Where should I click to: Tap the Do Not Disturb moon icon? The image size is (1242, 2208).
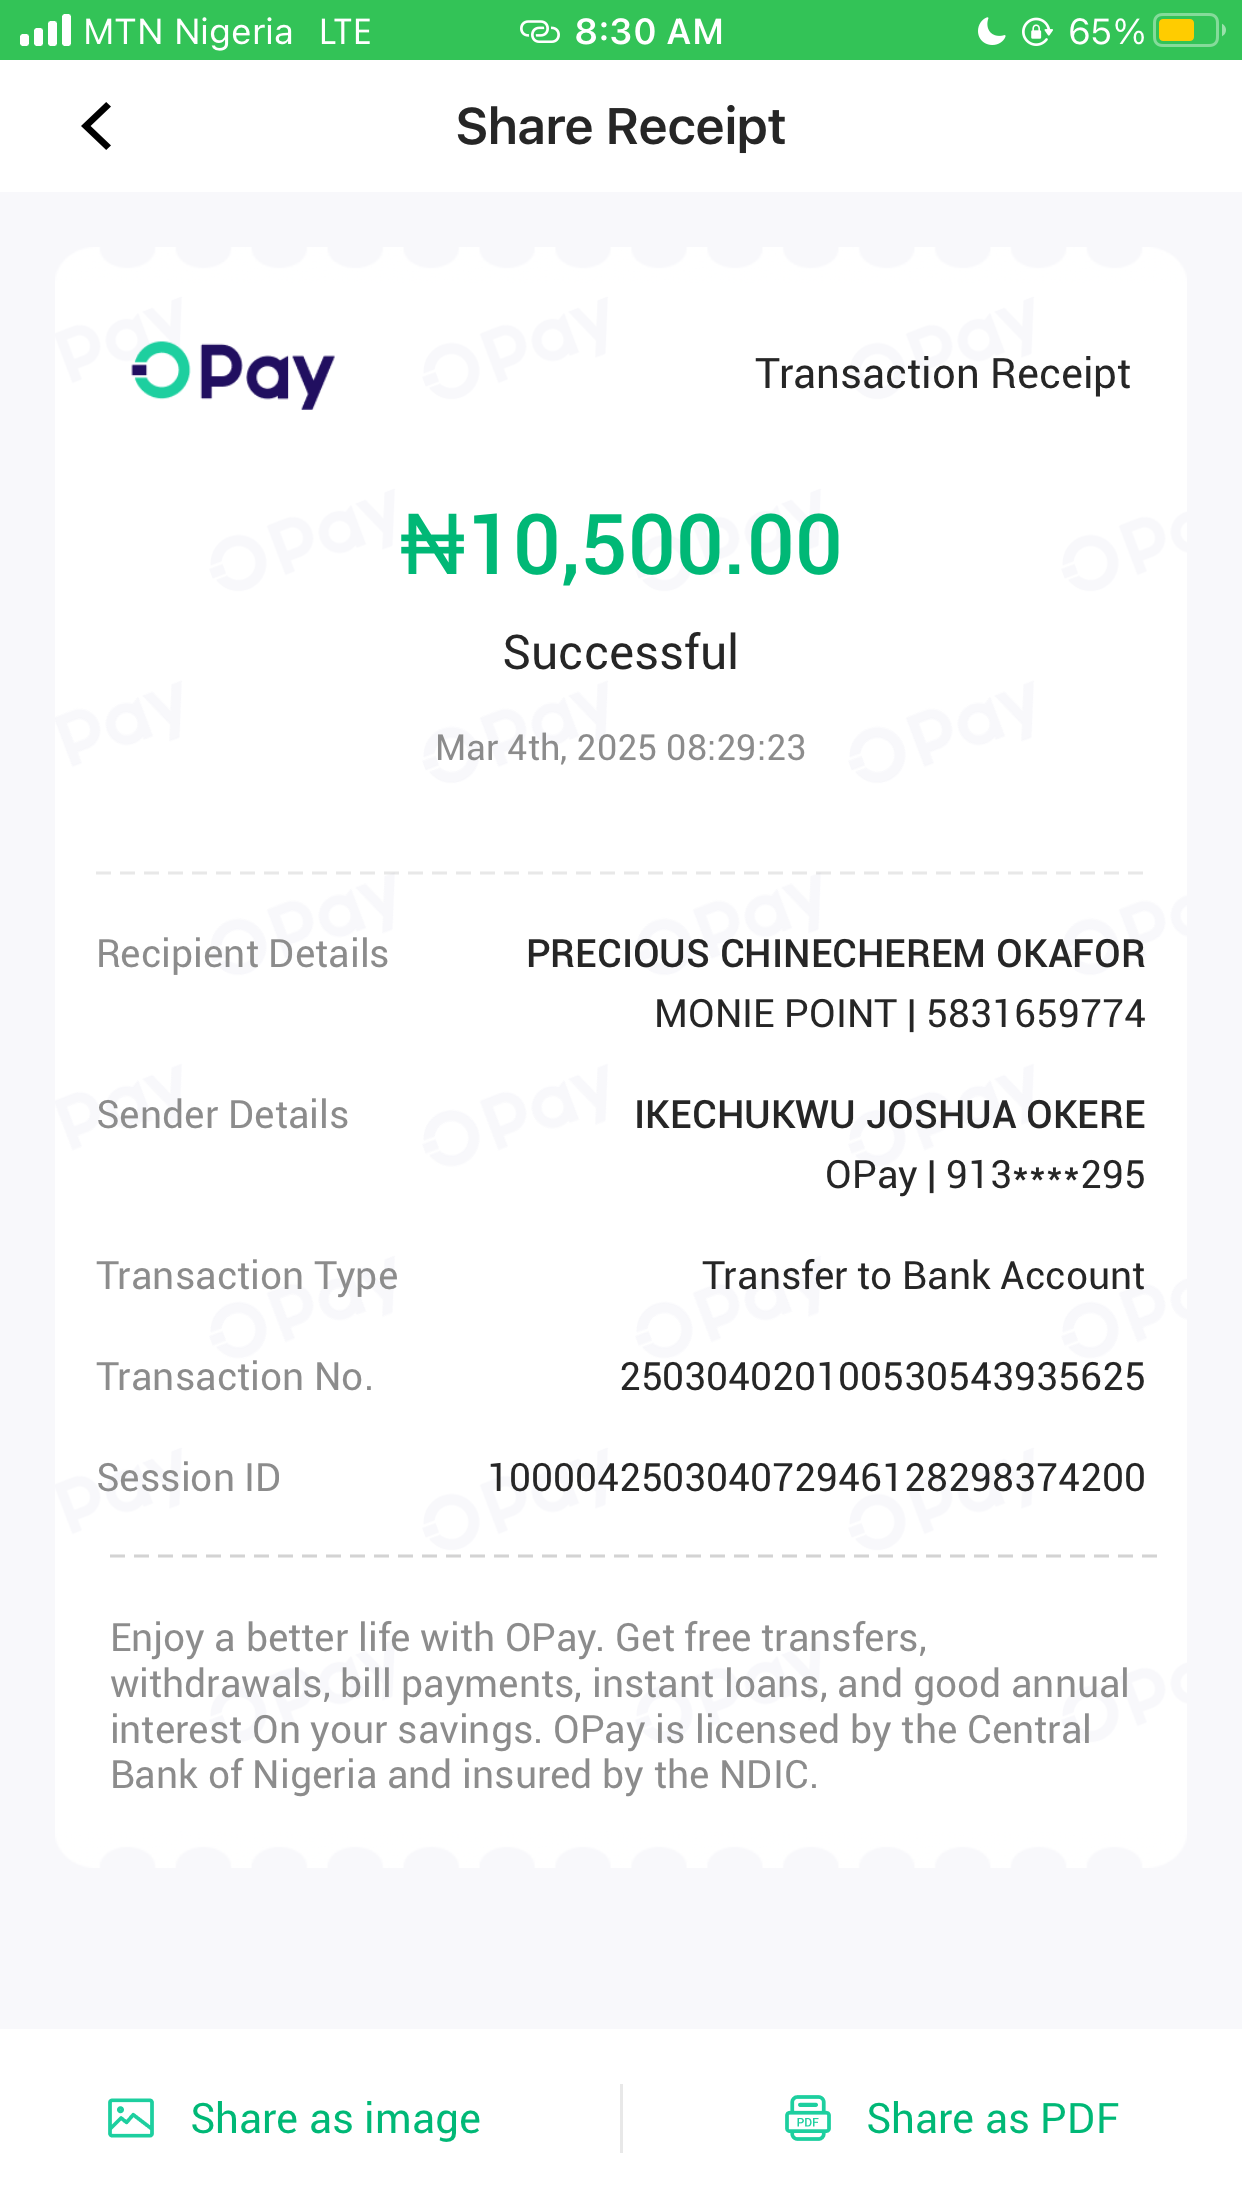click(990, 32)
